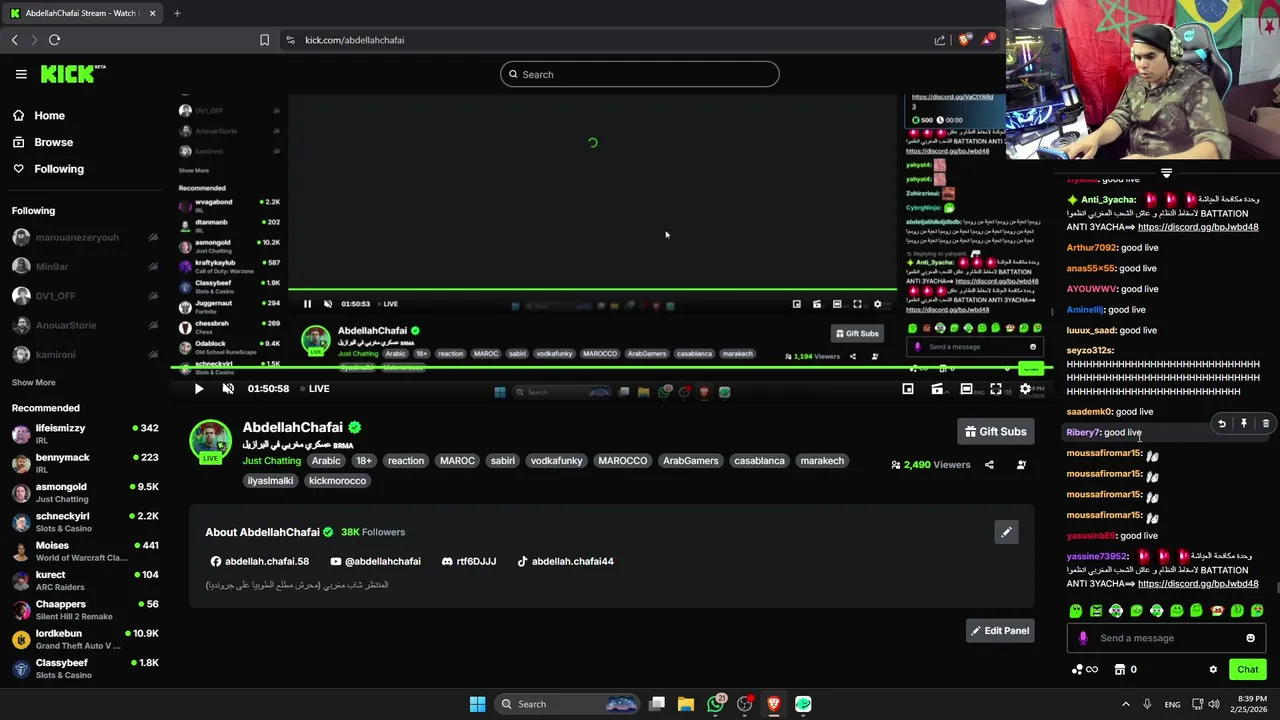Open the Windows Start menu
The height and width of the screenshot is (720, 1280).
(477, 704)
